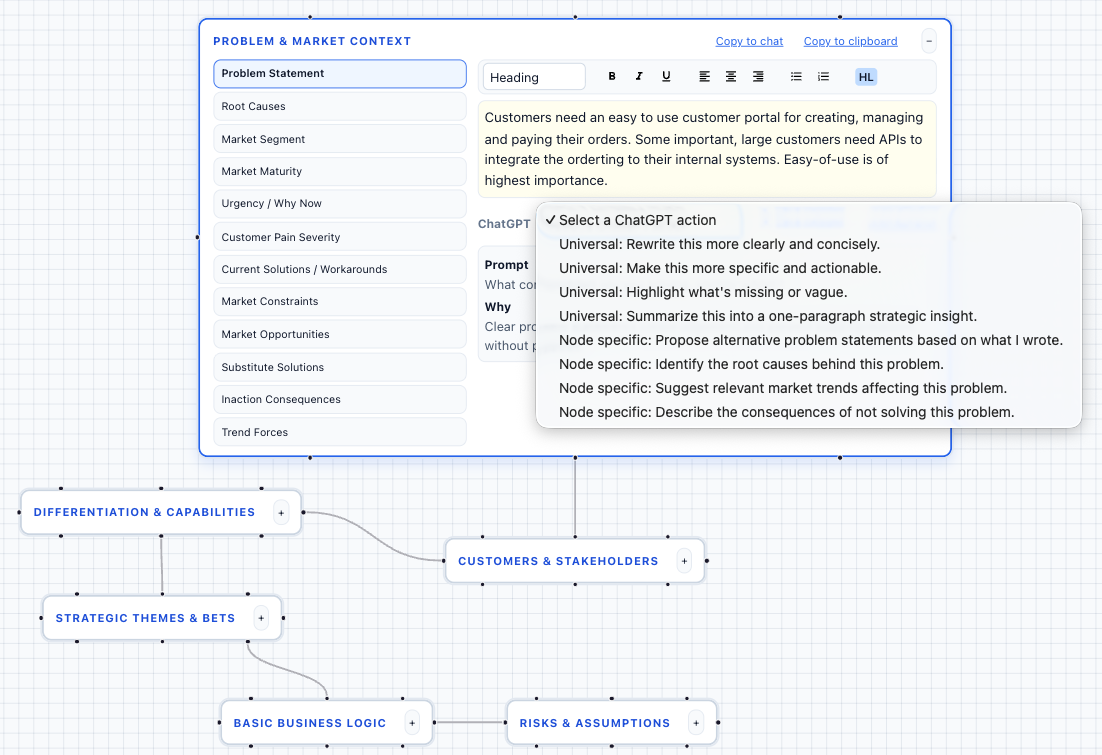Viewport: 1102px width, 755px height.
Task: Expand options on Risks & Assumptions node
Action: click(695, 722)
